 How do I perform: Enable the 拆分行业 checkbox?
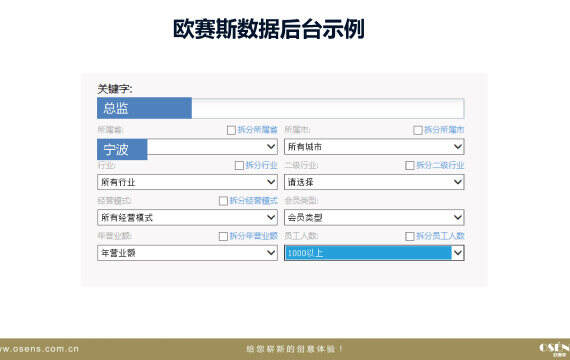point(239,165)
